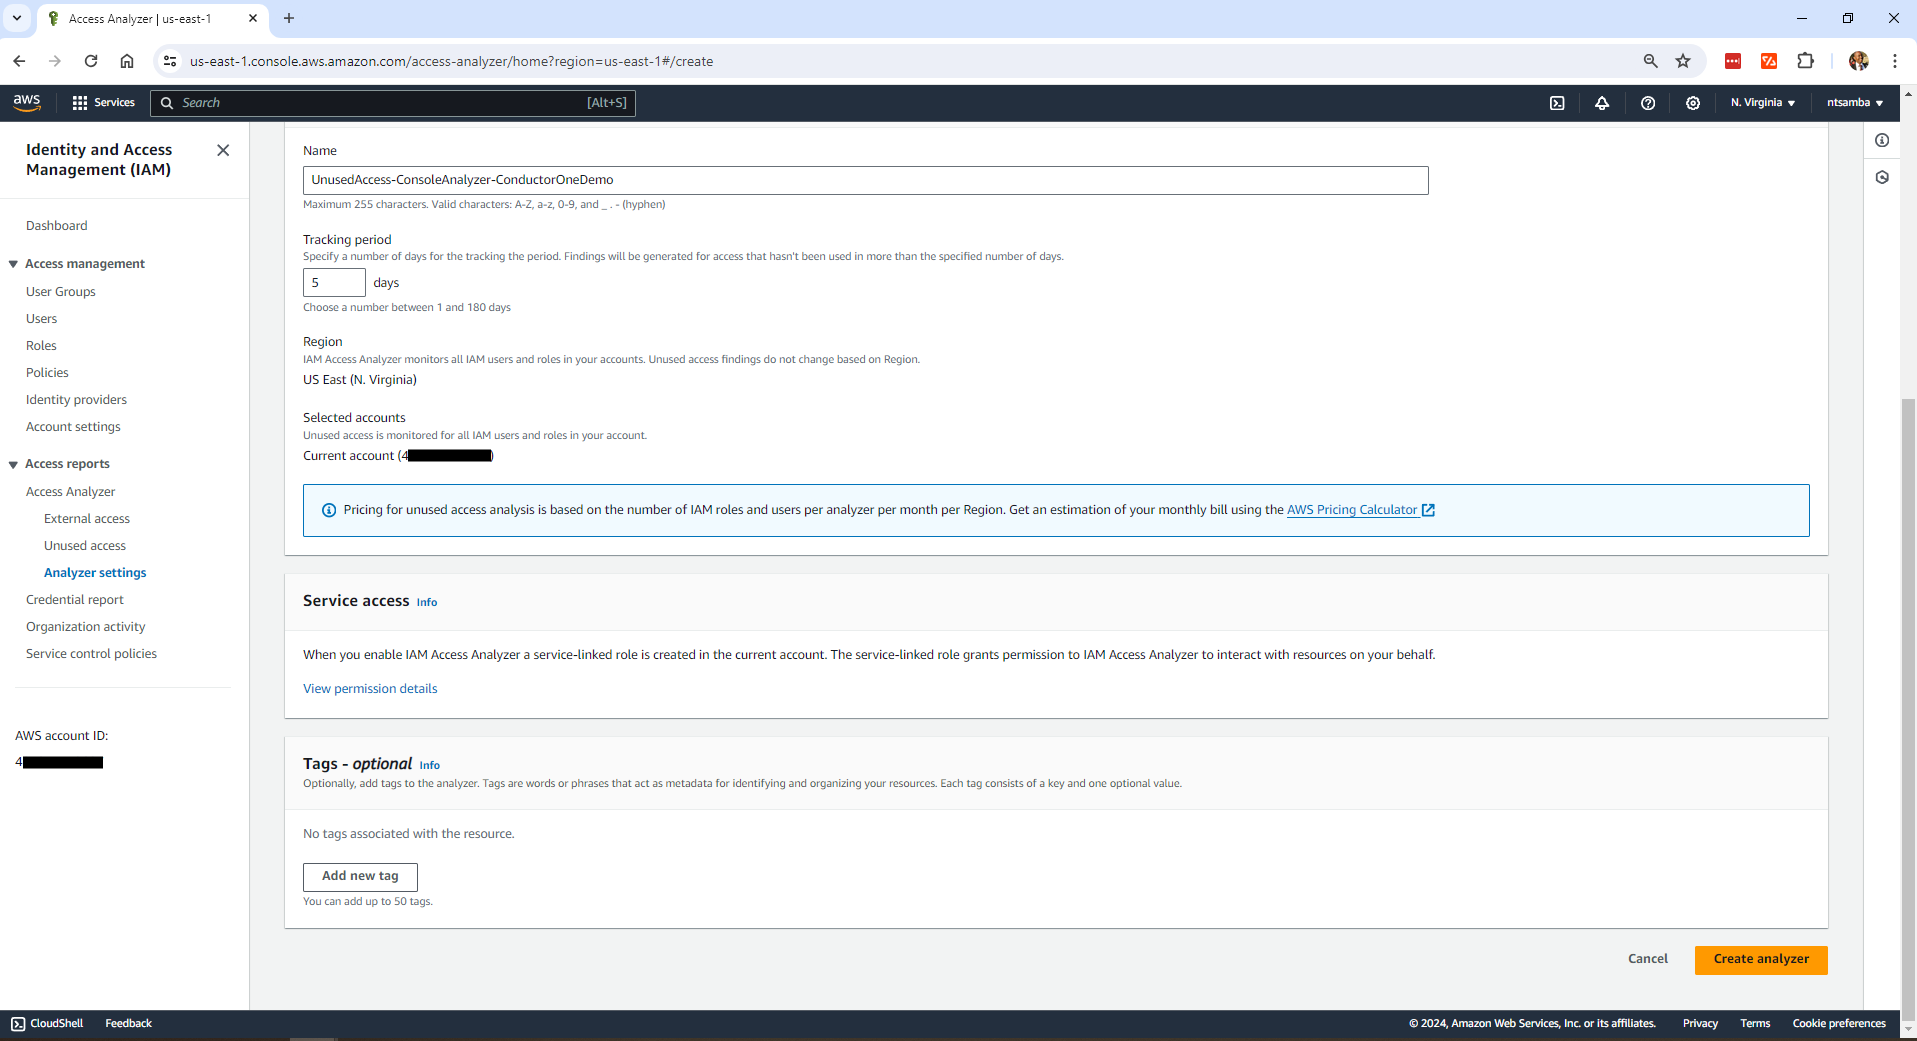The image size is (1917, 1041).
Task: Click Add new tag
Action: 360,876
